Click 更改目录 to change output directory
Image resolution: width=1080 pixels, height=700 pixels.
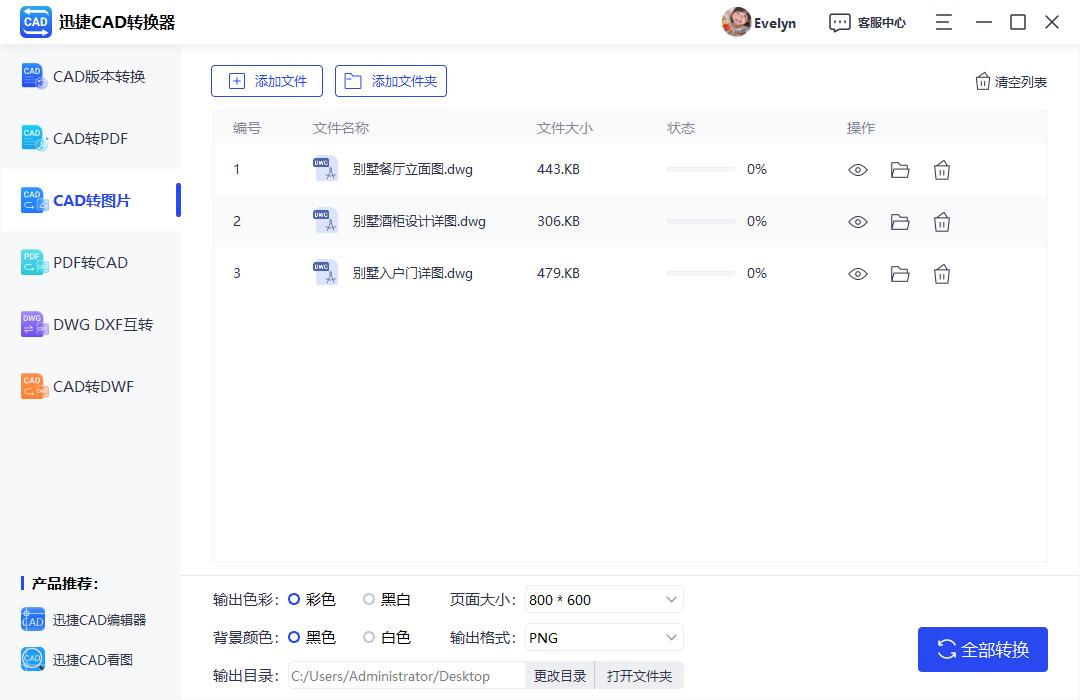[559, 675]
